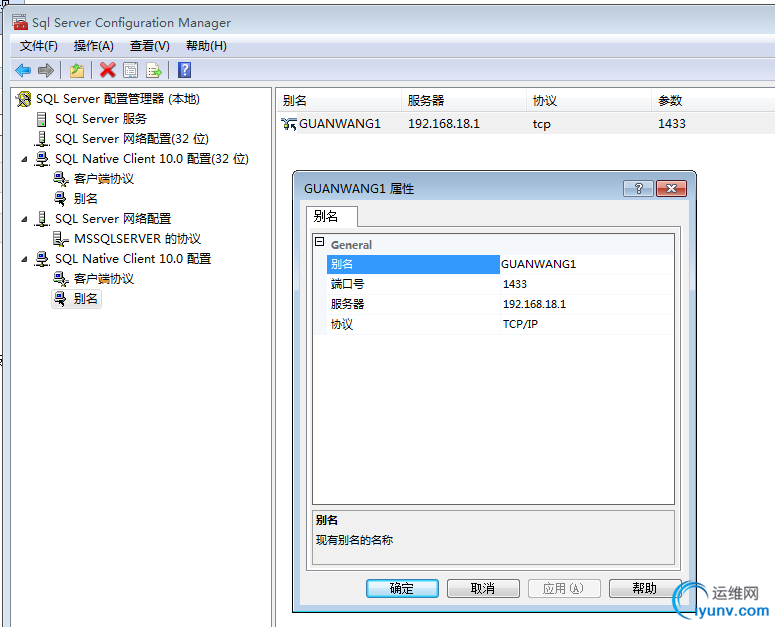Click the 应用(A) button
The height and width of the screenshot is (627, 775).
click(564, 588)
